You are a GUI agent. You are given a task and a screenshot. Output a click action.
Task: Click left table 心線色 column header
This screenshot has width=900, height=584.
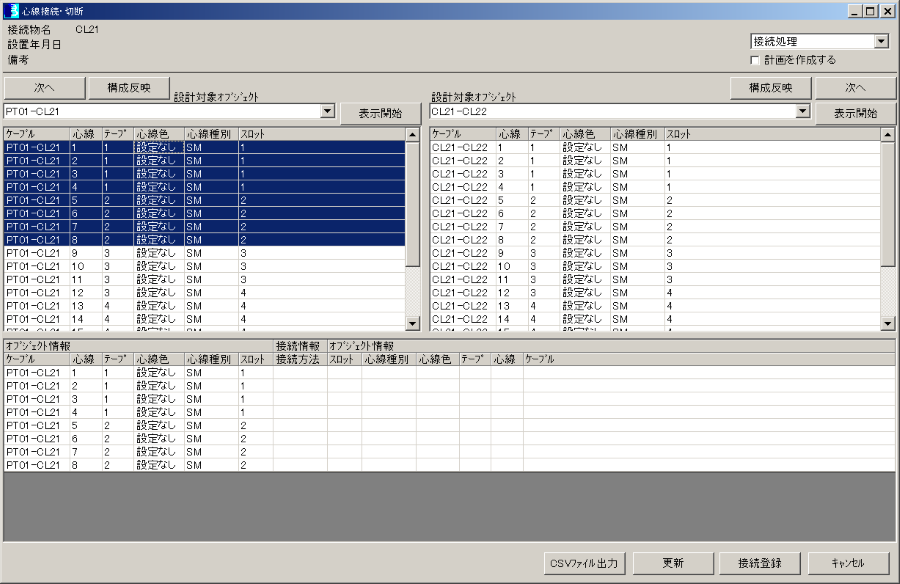pyautogui.click(x=159, y=134)
